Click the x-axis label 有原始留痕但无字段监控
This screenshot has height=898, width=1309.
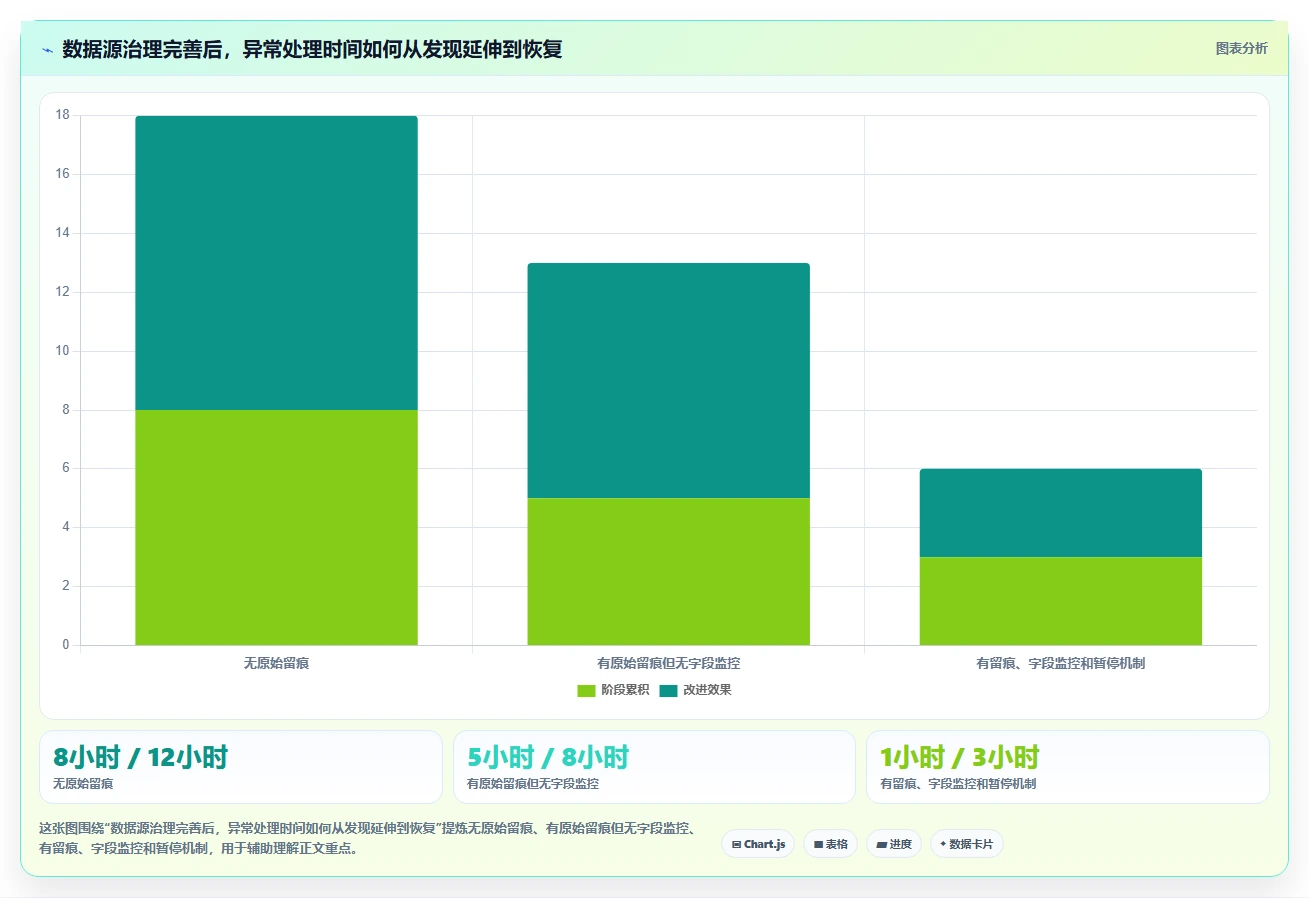click(668, 663)
